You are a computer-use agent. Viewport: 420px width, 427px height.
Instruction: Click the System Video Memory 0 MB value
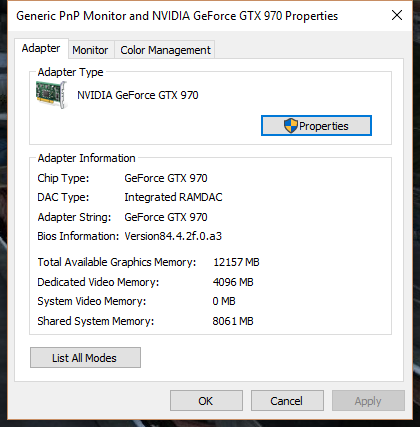point(224,301)
